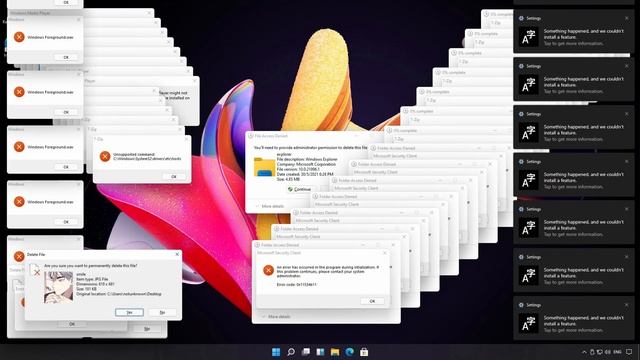Switch input language via ENG indicator

[618, 352]
